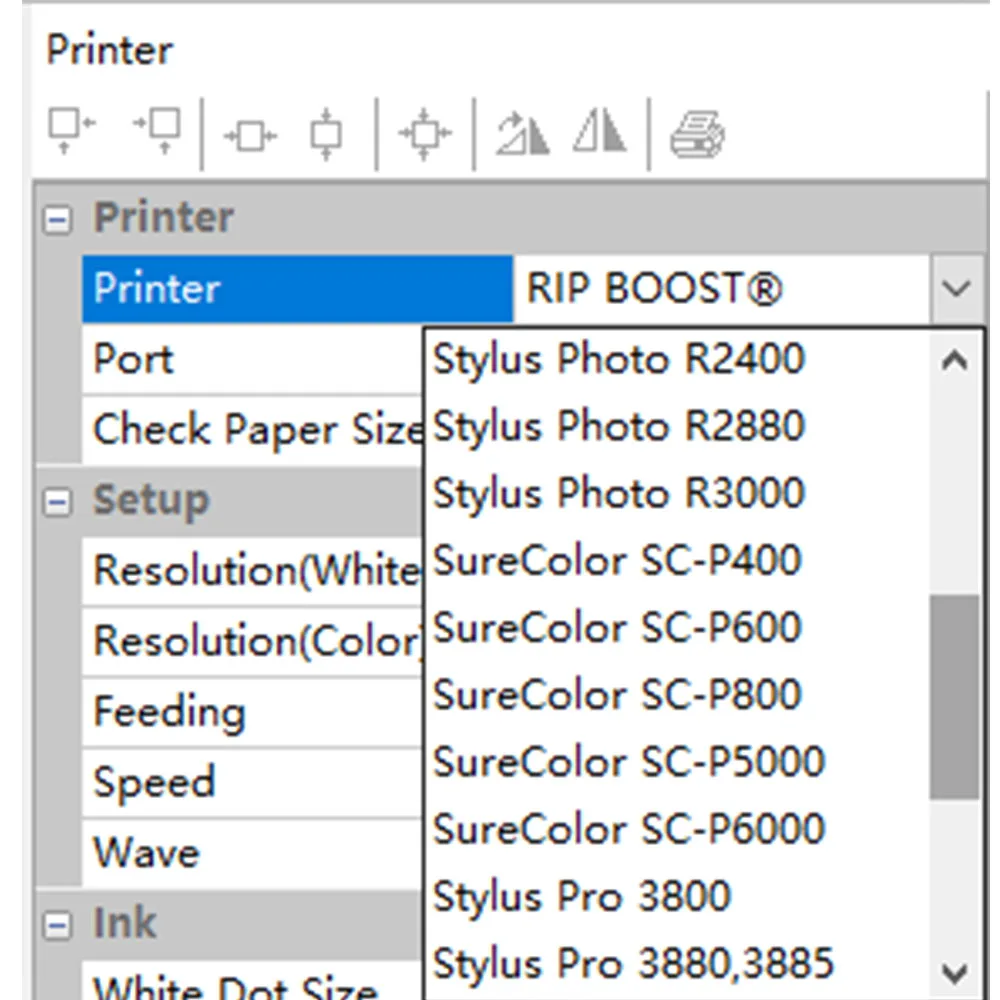Collapse the Ink section
Image resolution: width=1000 pixels, height=1000 pixels.
58,923
